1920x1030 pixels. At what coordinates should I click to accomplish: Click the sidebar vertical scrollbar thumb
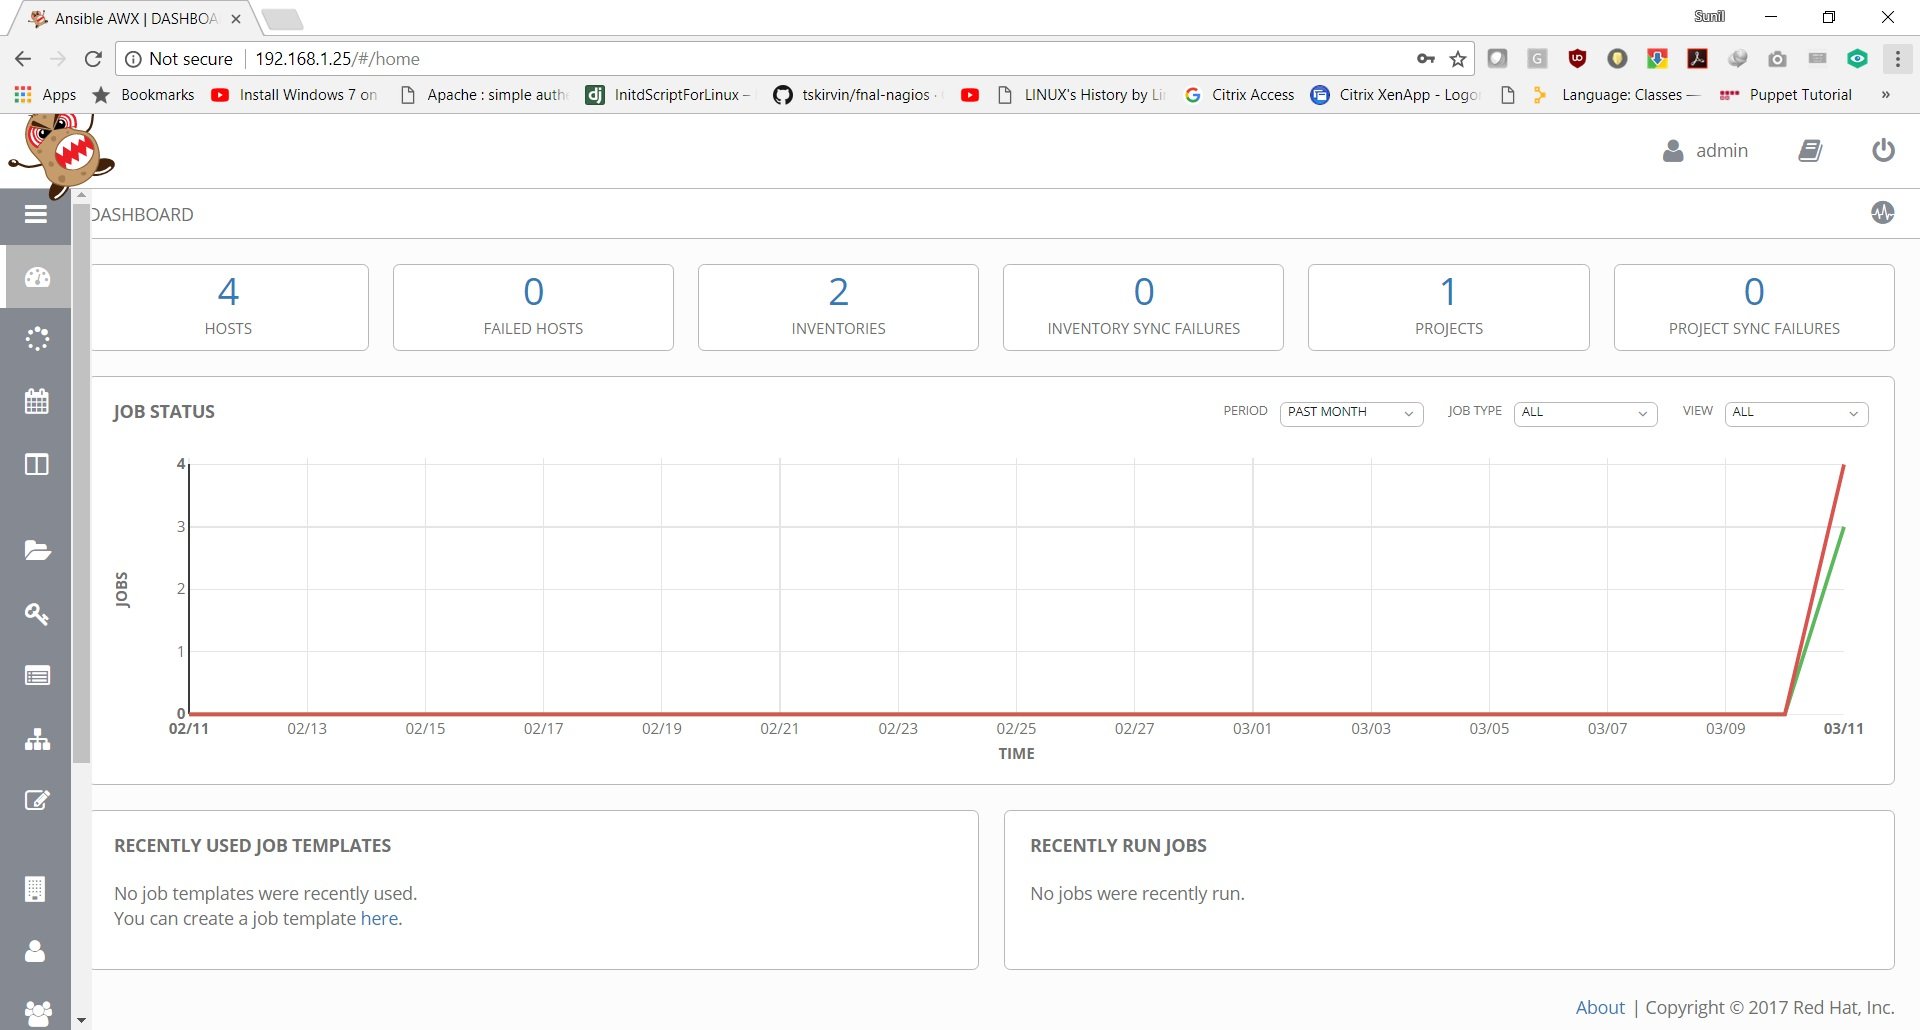[x=81, y=482]
